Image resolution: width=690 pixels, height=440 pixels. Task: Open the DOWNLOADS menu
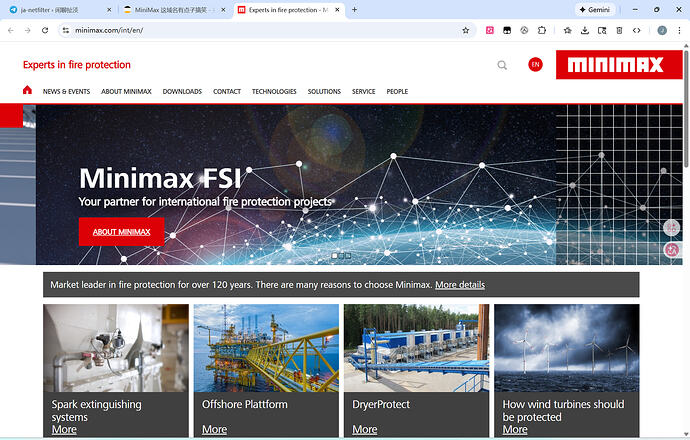182,92
